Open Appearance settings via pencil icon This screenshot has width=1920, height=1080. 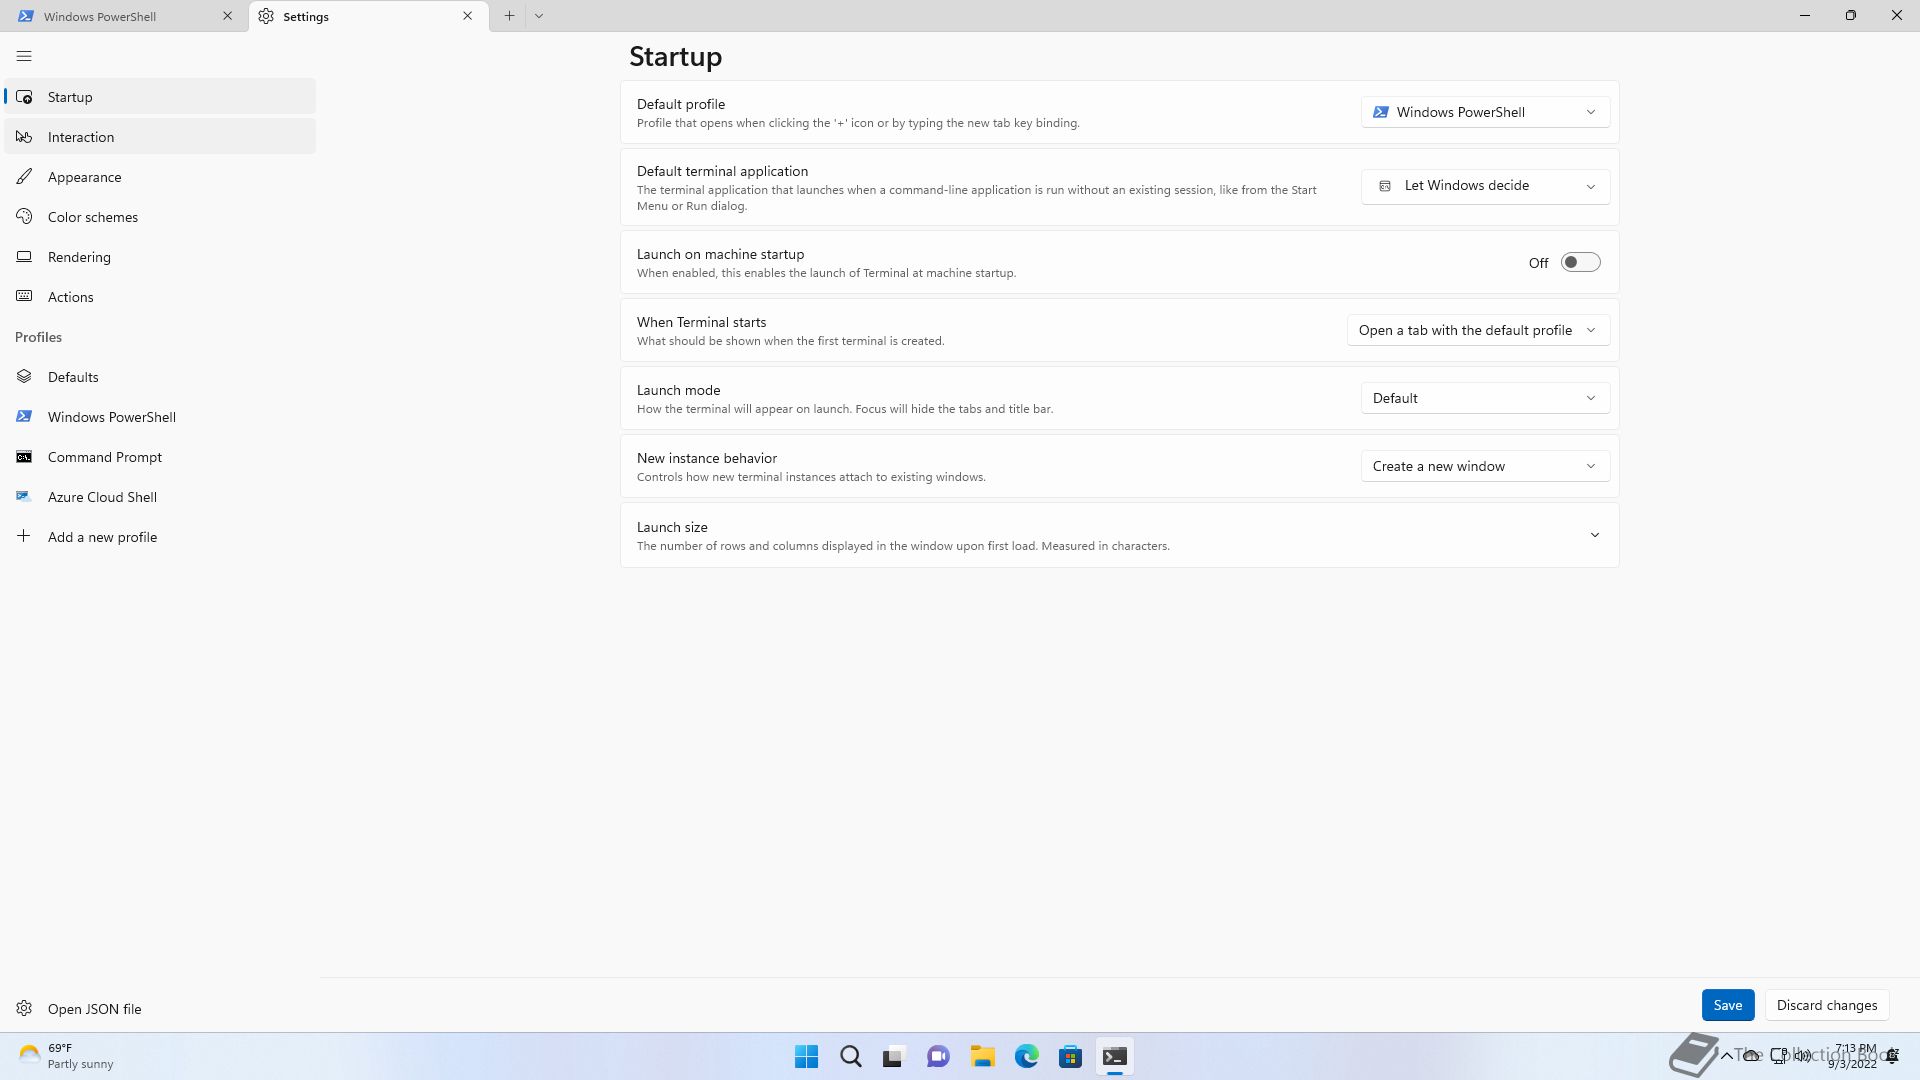(x=24, y=177)
